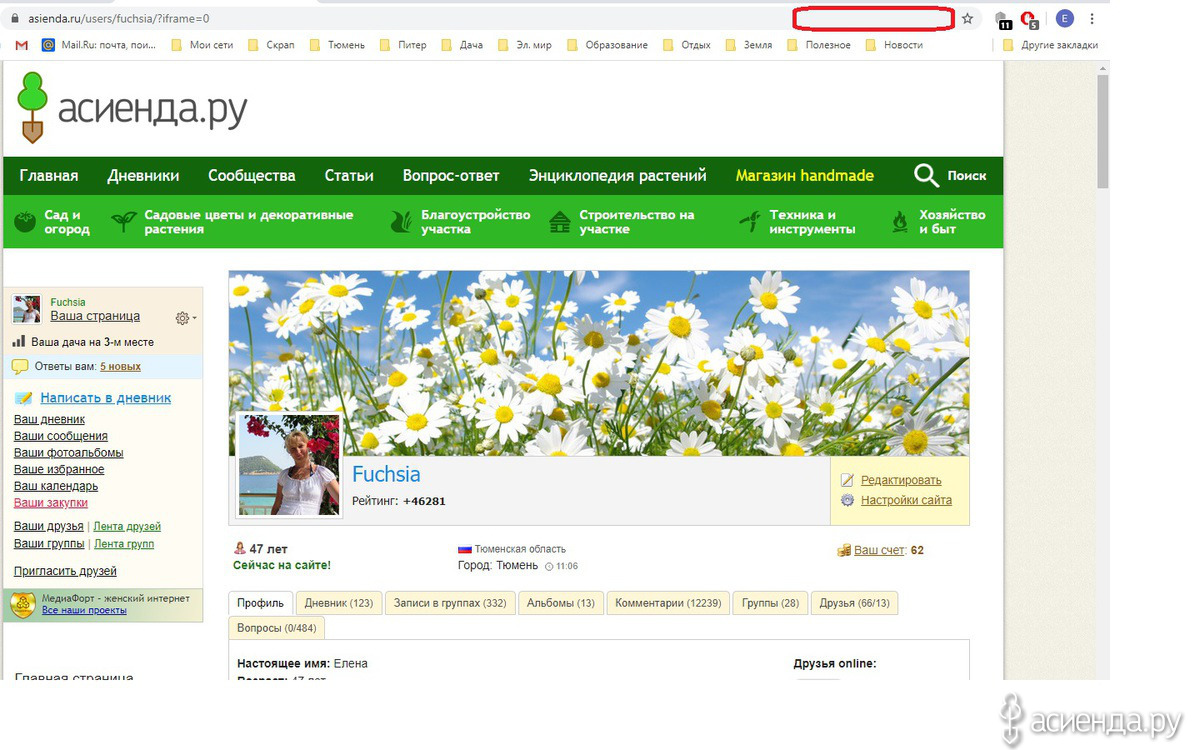Open the Пригласить друзей link

pos(65,571)
